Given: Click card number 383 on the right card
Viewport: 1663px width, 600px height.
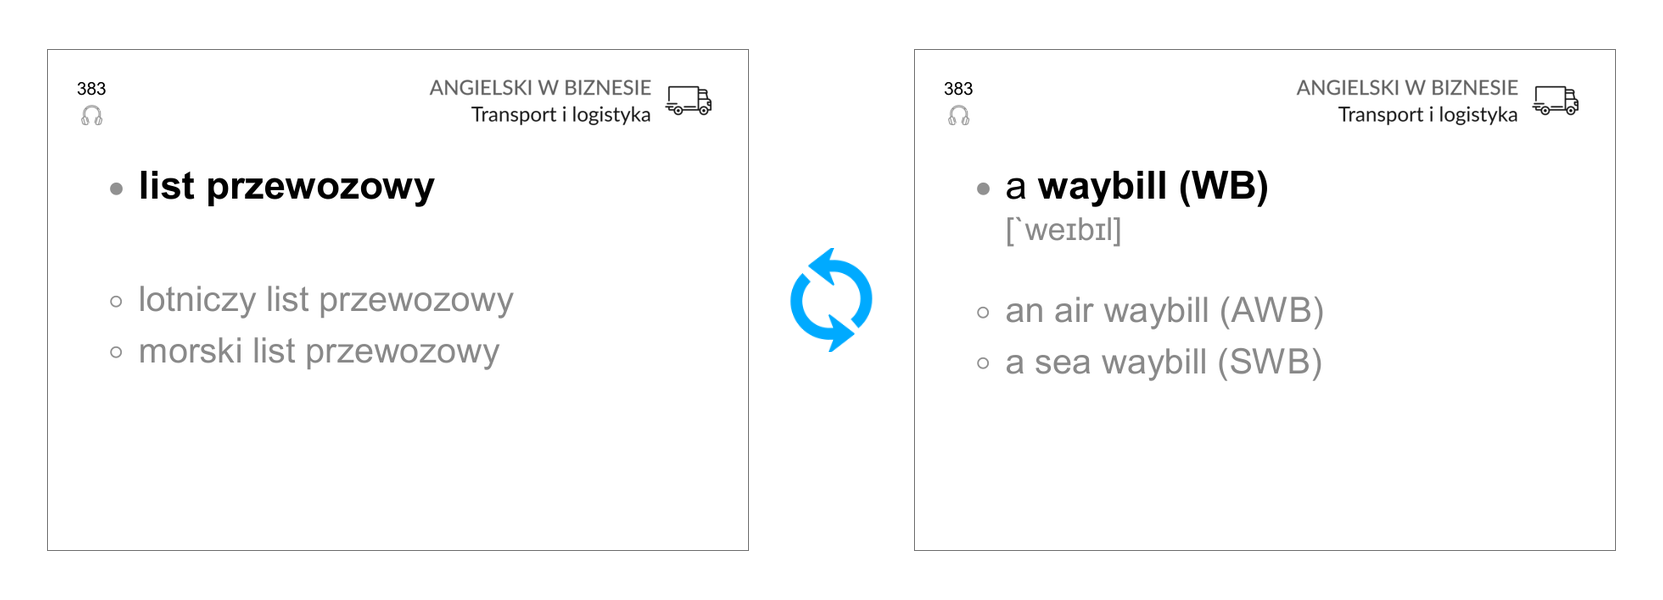Looking at the screenshot, I should [x=958, y=89].
